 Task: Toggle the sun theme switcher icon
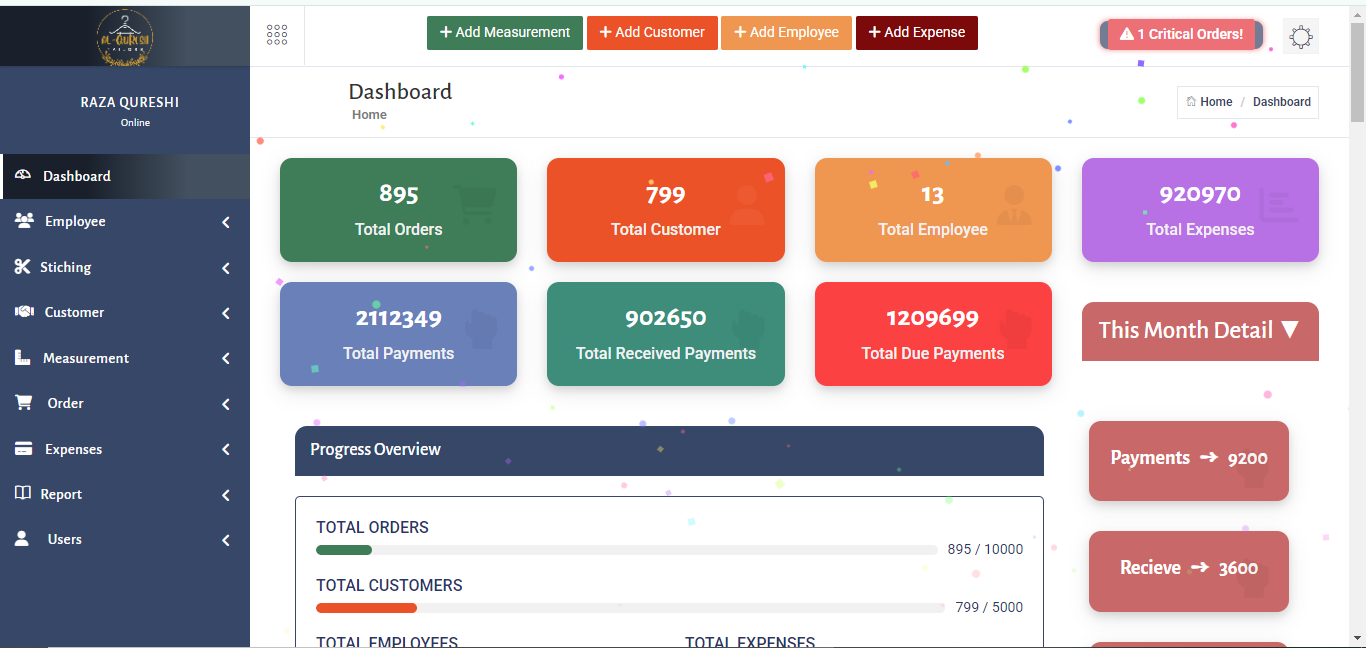tap(1300, 37)
